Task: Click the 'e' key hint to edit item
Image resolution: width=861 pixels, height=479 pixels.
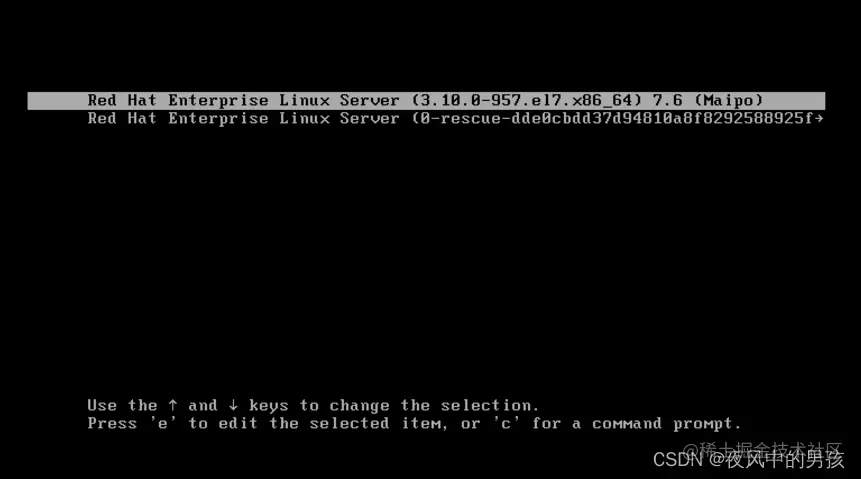Action: pos(163,423)
